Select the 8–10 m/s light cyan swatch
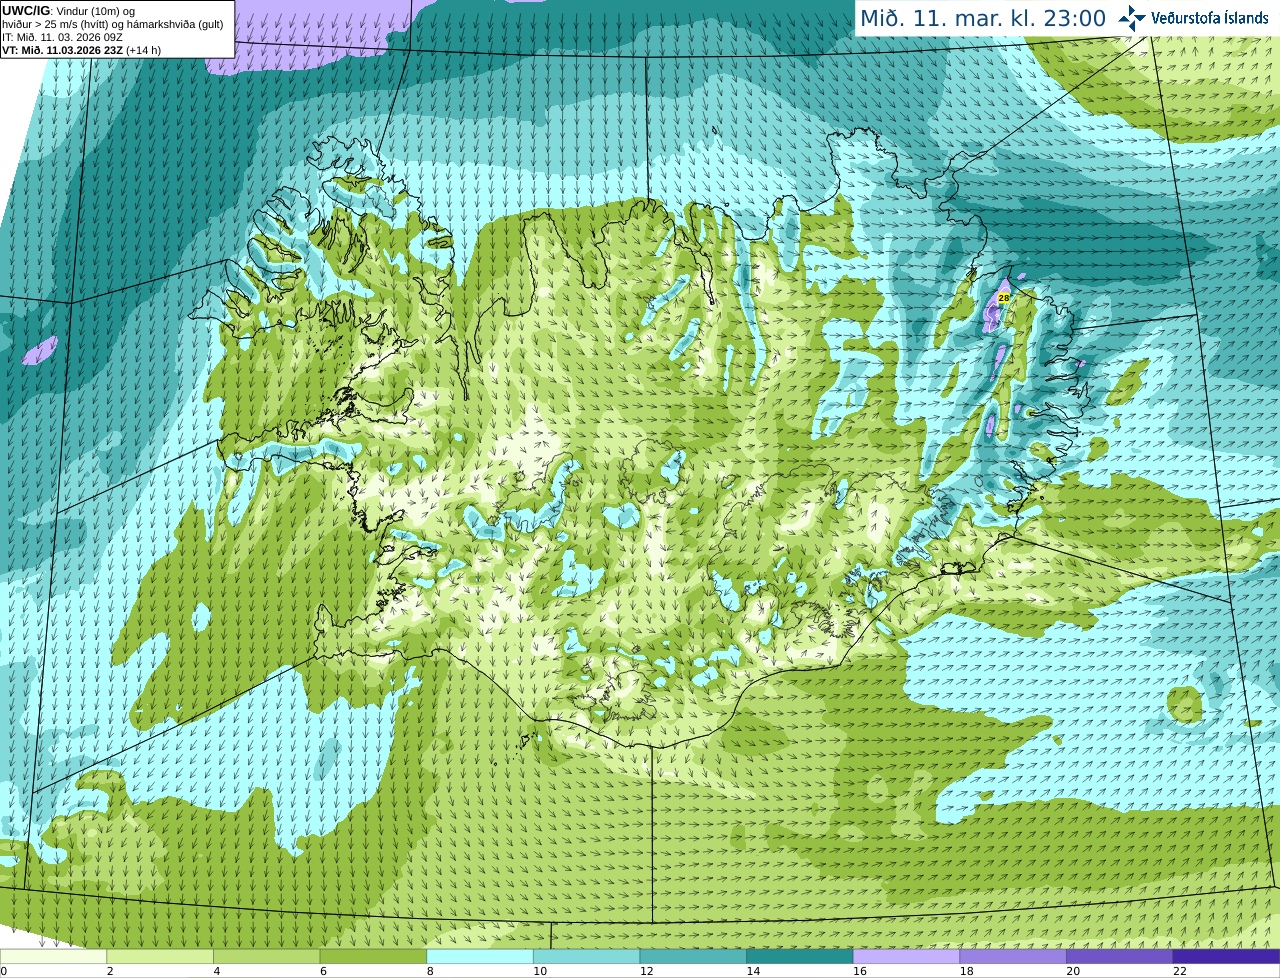 pyautogui.click(x=480, y=956)
